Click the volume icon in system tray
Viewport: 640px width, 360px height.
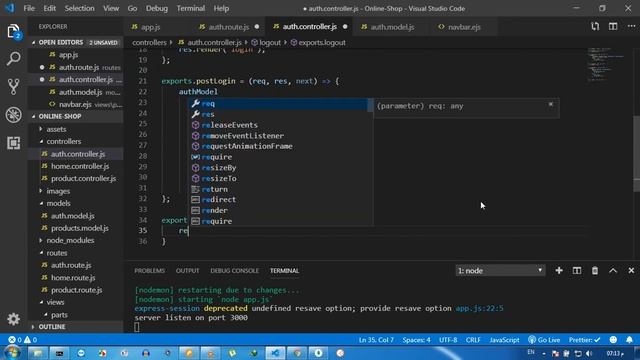589,353
